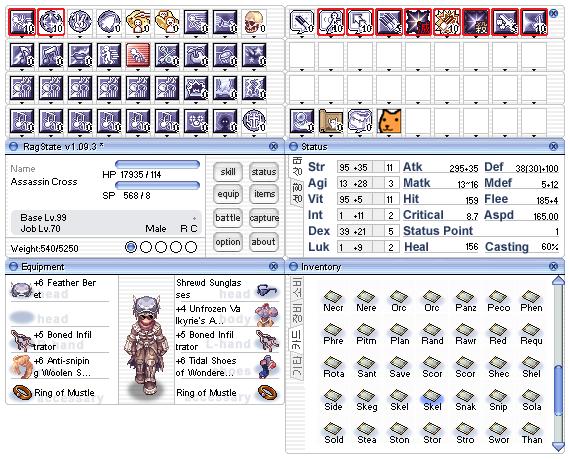This screenshot has width=570, height=459.
Task: Click the capture button
Action: pos(264,218)
